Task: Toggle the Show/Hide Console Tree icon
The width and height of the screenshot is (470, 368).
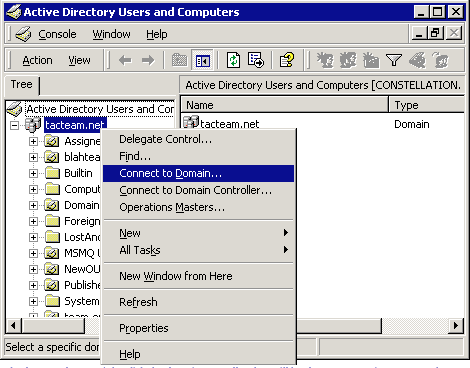Action: point(203,60)
